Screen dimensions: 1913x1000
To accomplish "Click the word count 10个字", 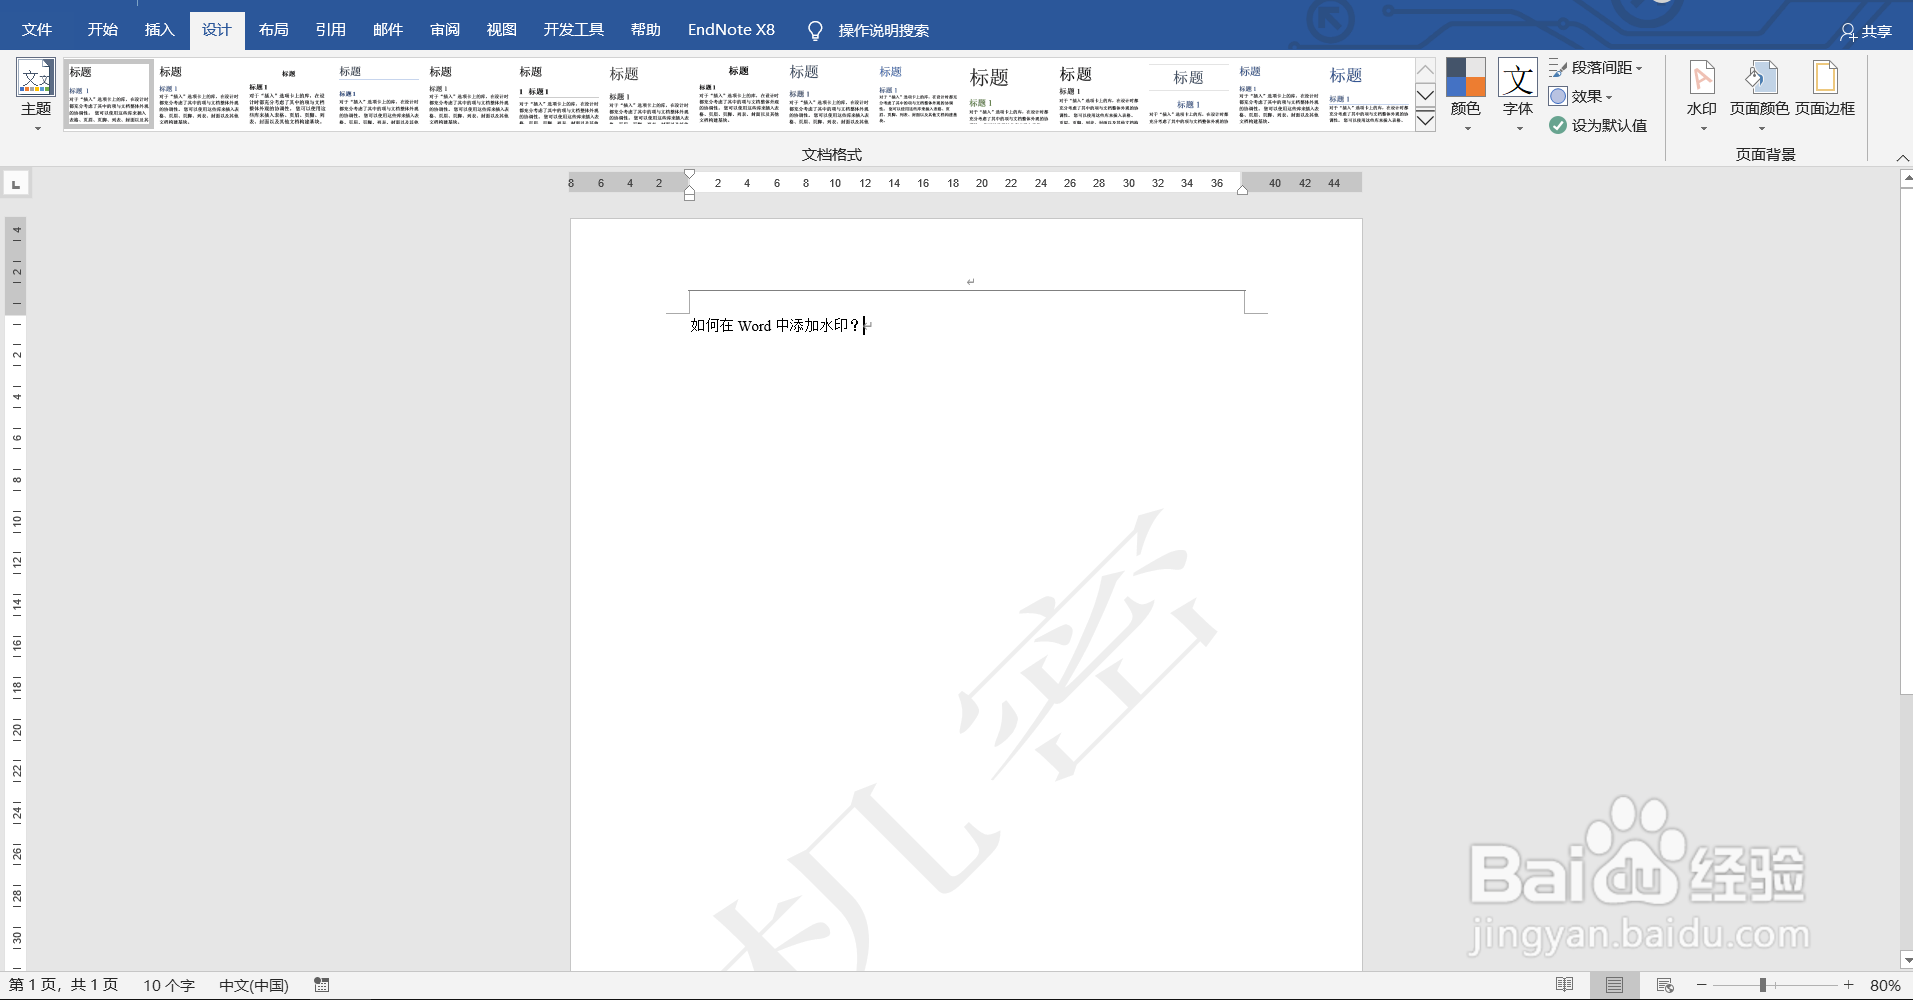I will coord(169,985).
